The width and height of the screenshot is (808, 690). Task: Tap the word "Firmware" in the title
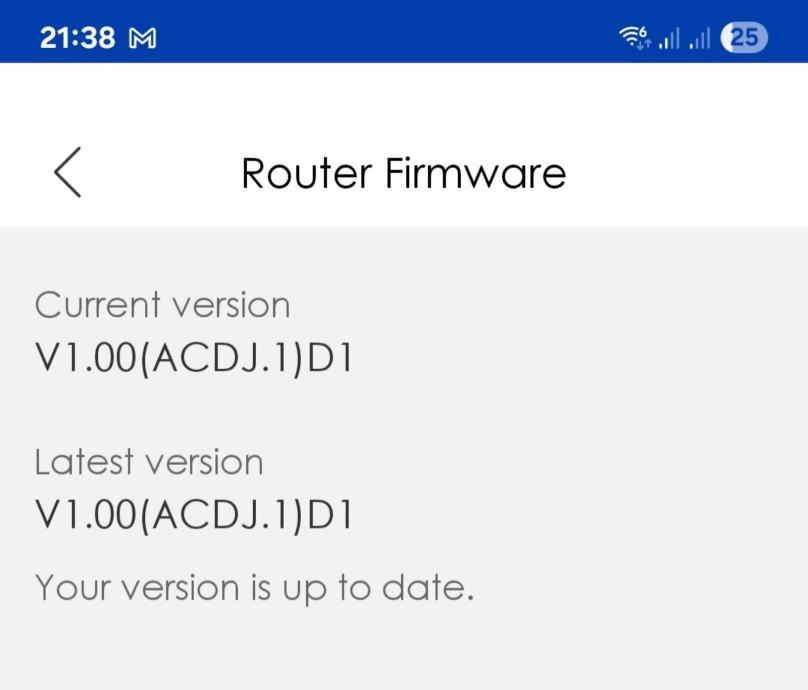pyautogui.click(x=475, y=173)
